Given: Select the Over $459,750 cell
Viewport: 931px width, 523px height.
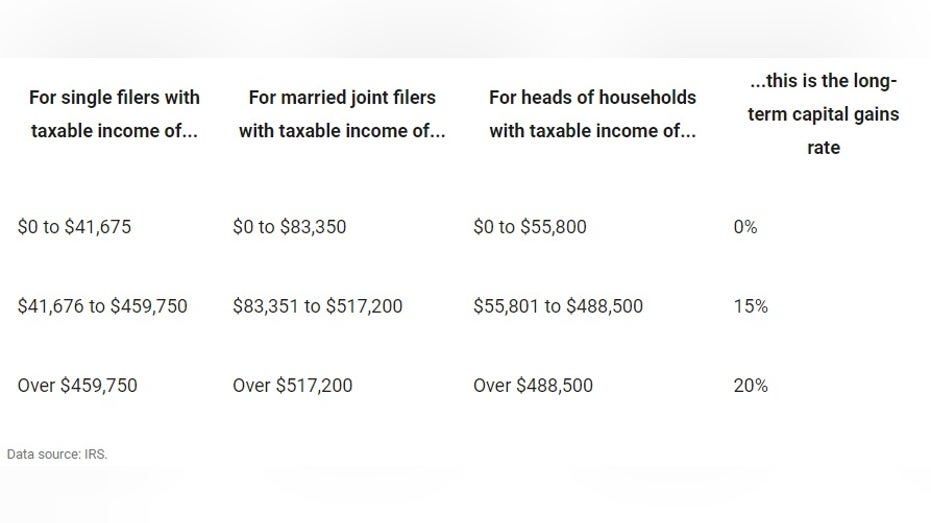Looking at the screenshot, I should (x=77, y=386).
